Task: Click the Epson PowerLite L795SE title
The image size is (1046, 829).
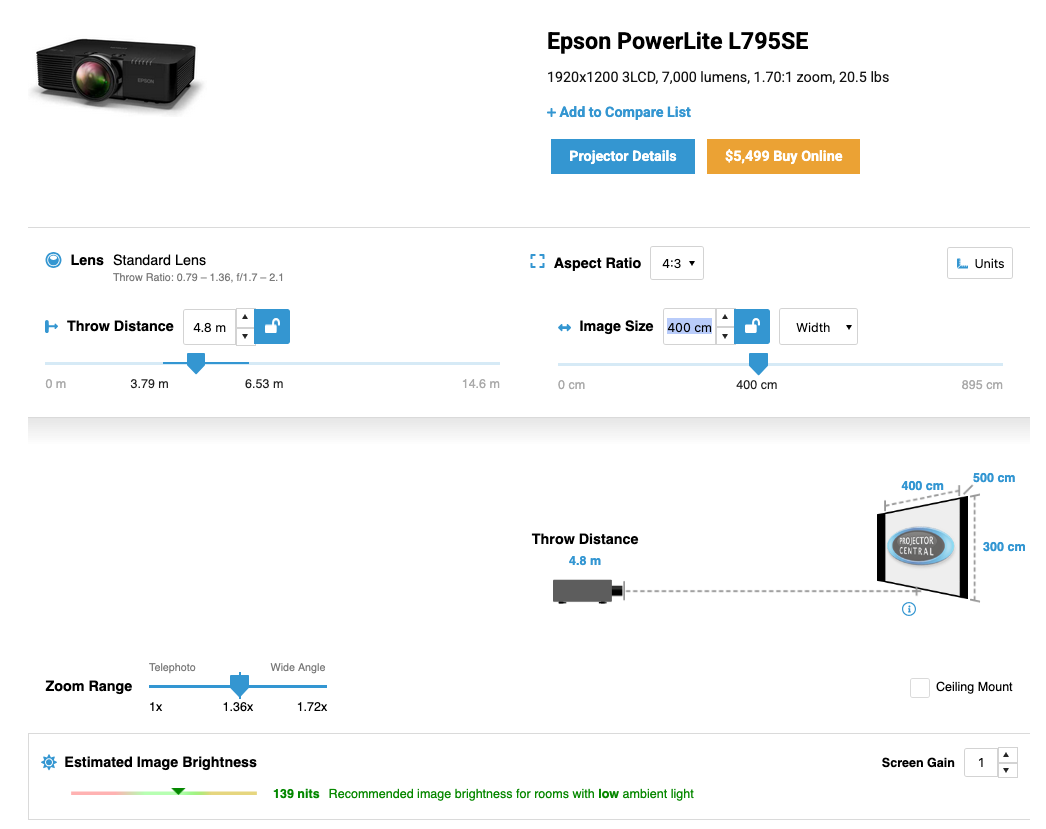Action: 677,41
